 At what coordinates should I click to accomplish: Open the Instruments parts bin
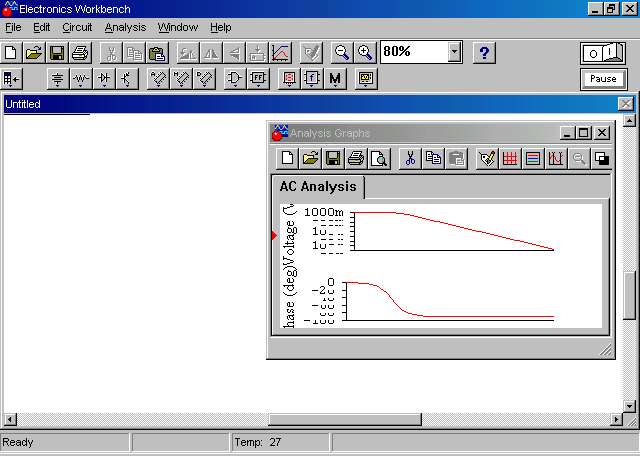pos(366,78)
